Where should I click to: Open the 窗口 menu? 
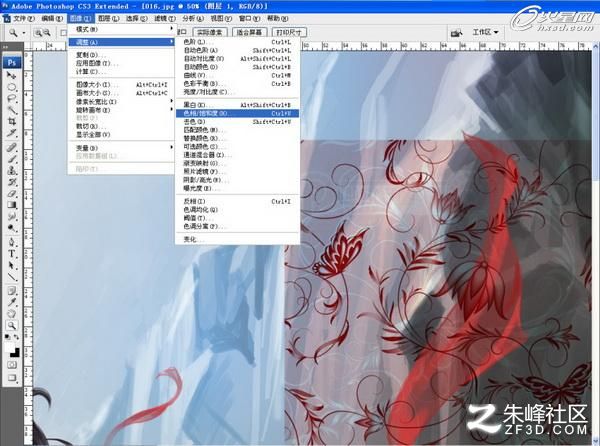tap(249, 18)
